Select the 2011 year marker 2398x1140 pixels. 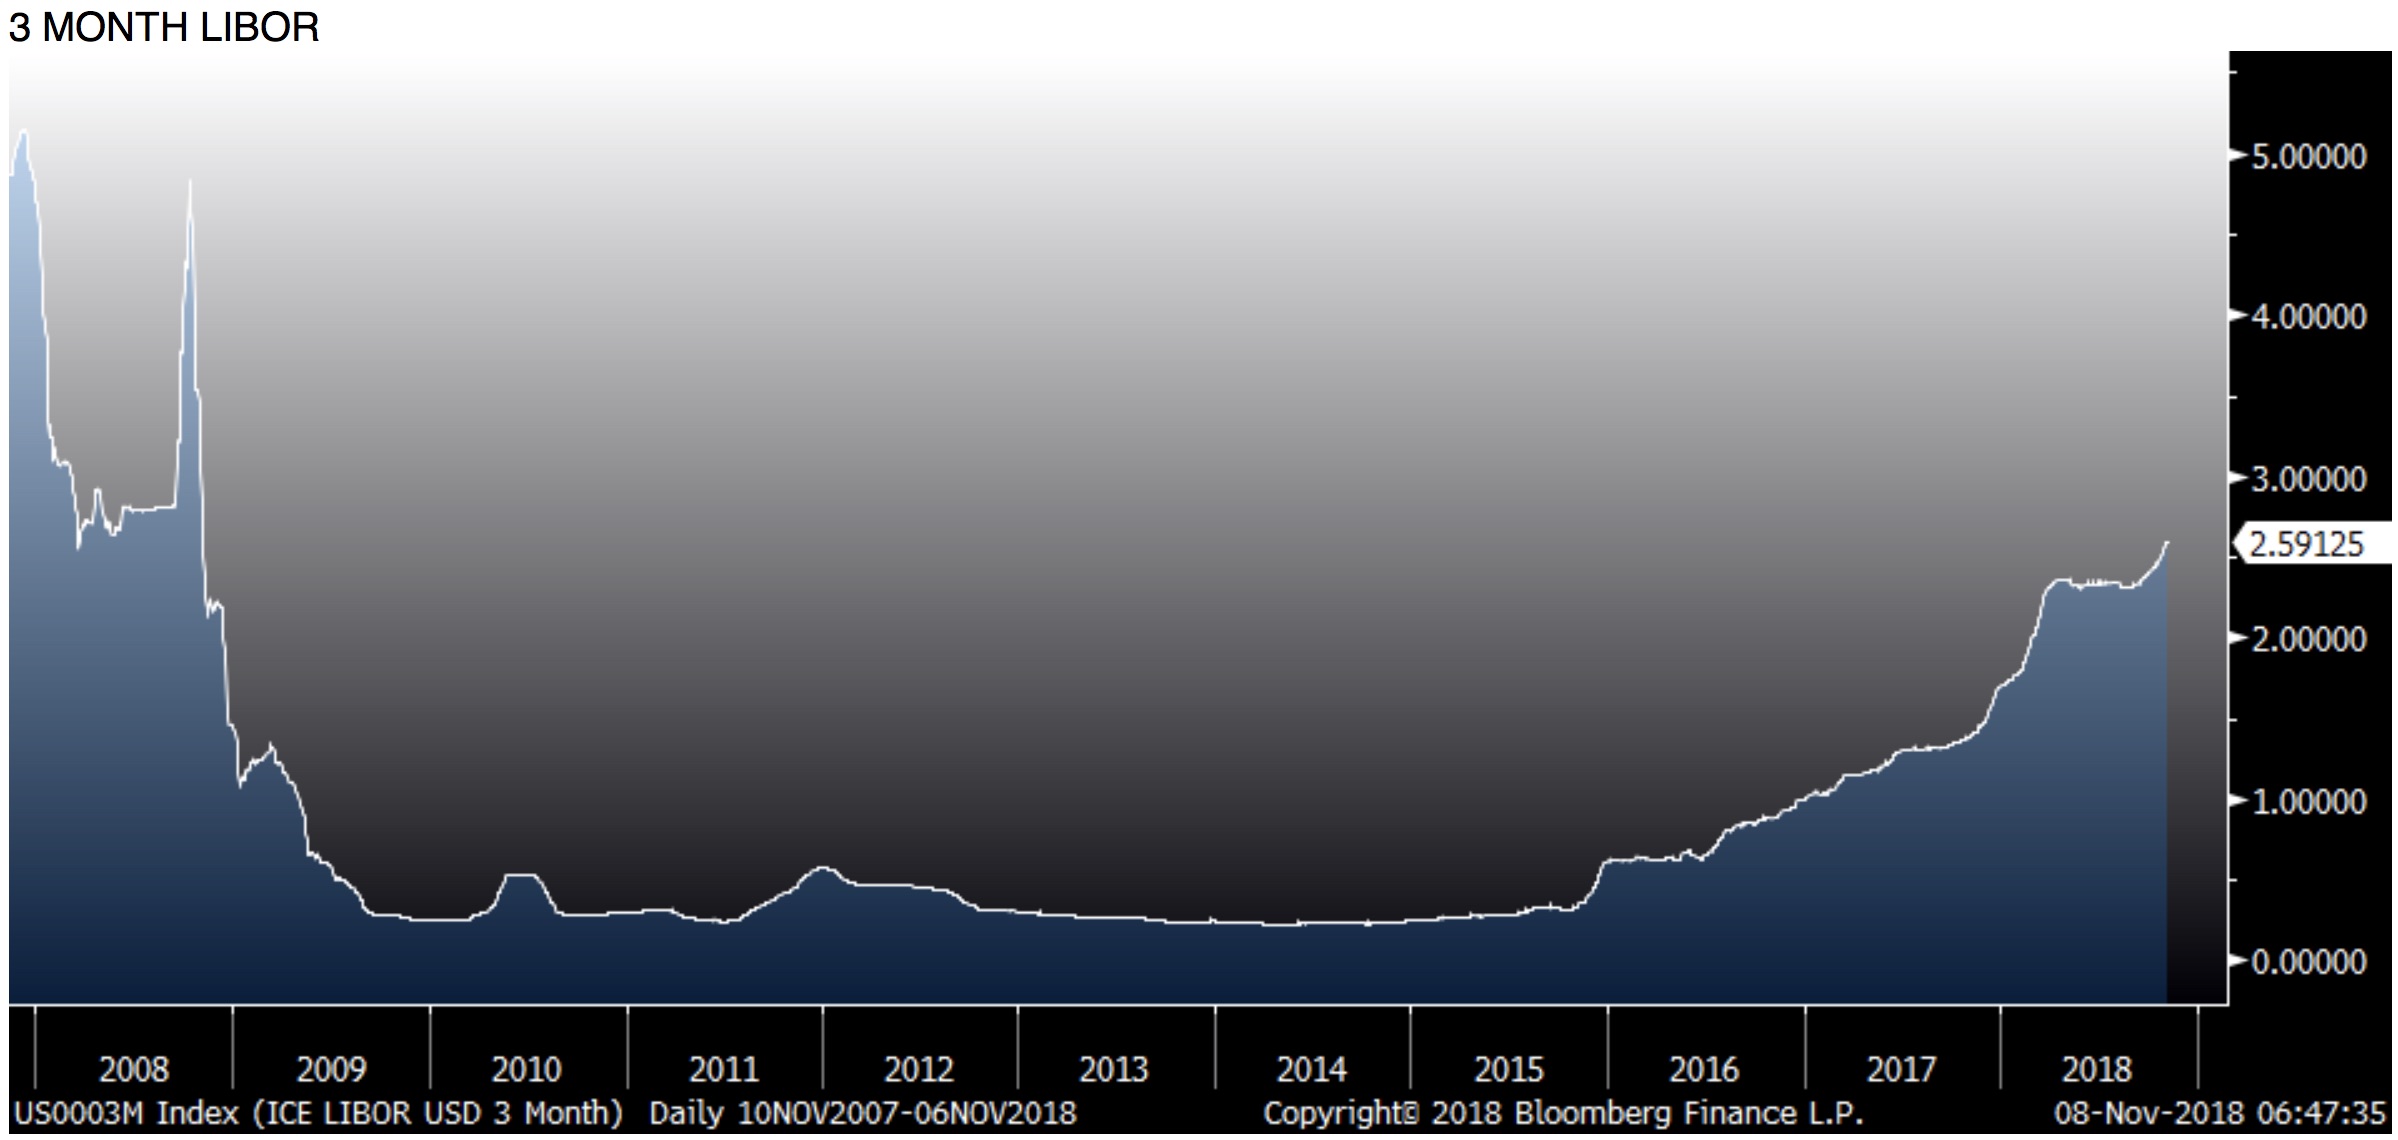724,1070
